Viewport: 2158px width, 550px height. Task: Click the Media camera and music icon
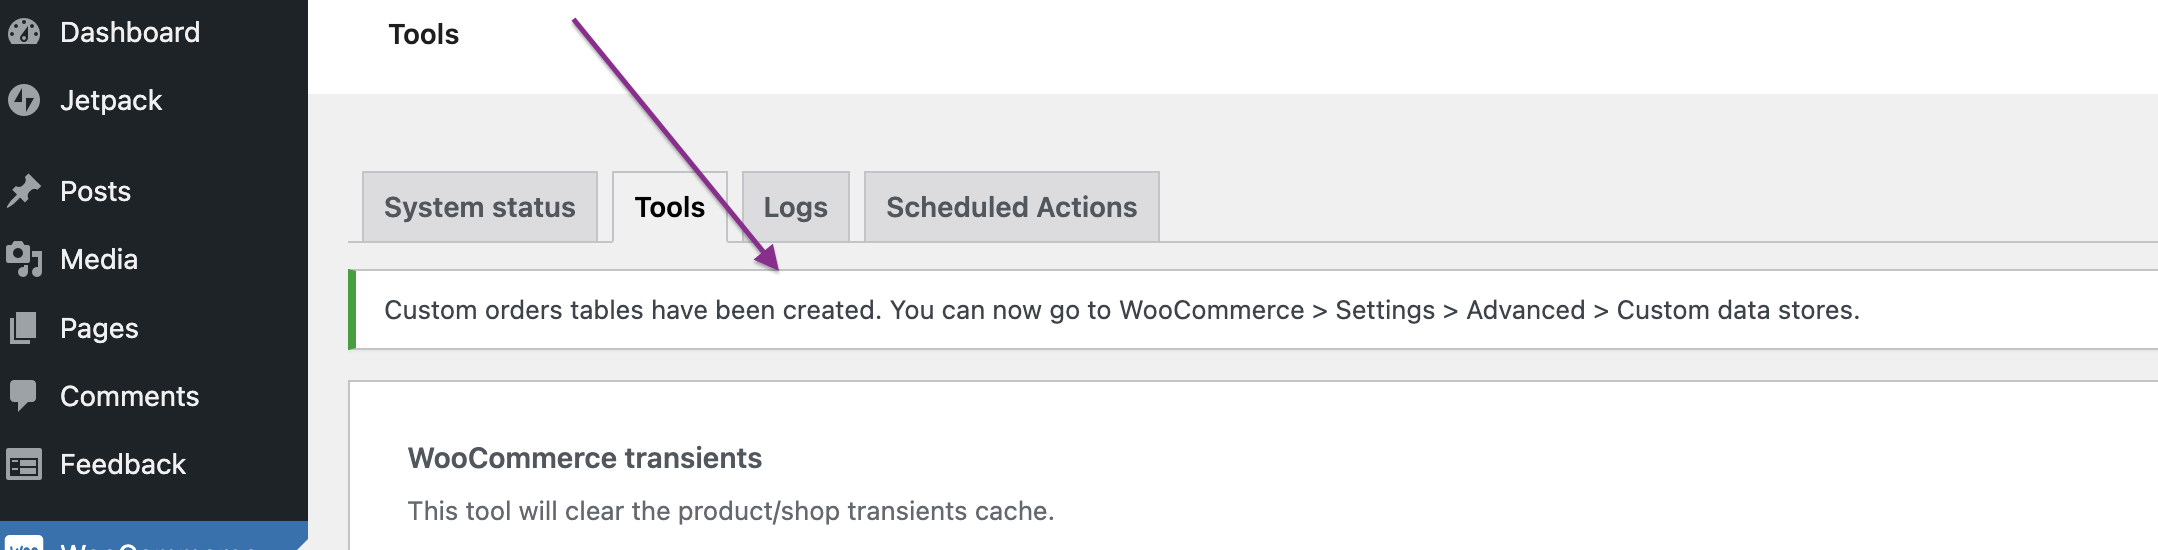[x=24, y=259]
